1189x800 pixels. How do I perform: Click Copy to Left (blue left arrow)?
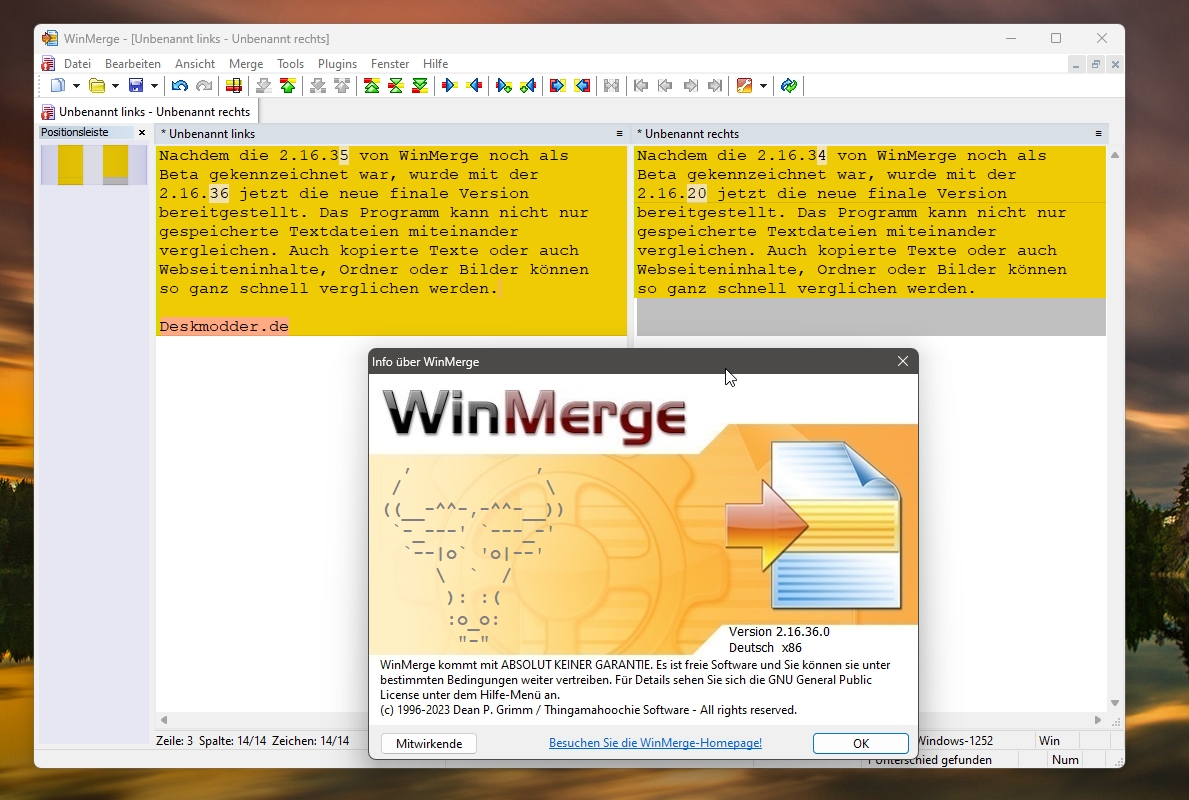[x=474, y=86]
